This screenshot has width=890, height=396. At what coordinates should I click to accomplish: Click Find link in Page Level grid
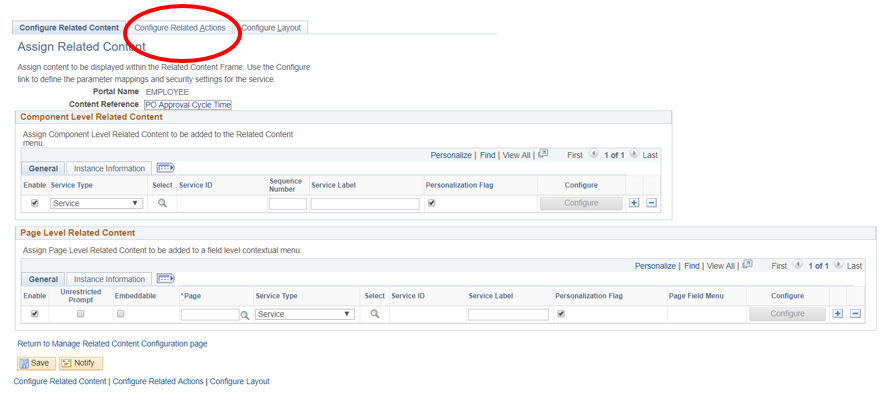point(692,266)
